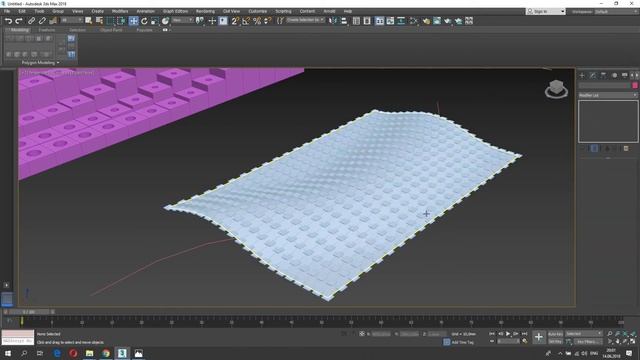The width and height of the screenshot is (640, 360).
Task: Click the time slider handle
Action: coord(29,312)
